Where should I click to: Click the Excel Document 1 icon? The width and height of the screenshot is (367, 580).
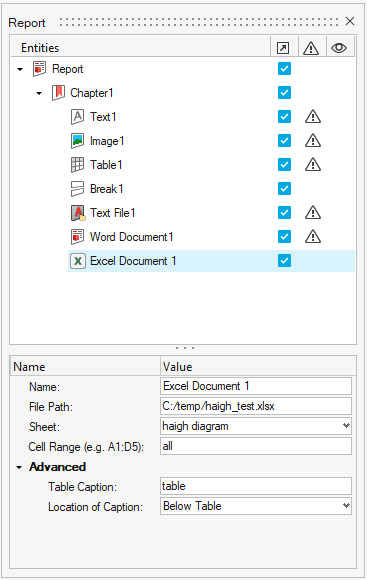click(x=78, y=261)
